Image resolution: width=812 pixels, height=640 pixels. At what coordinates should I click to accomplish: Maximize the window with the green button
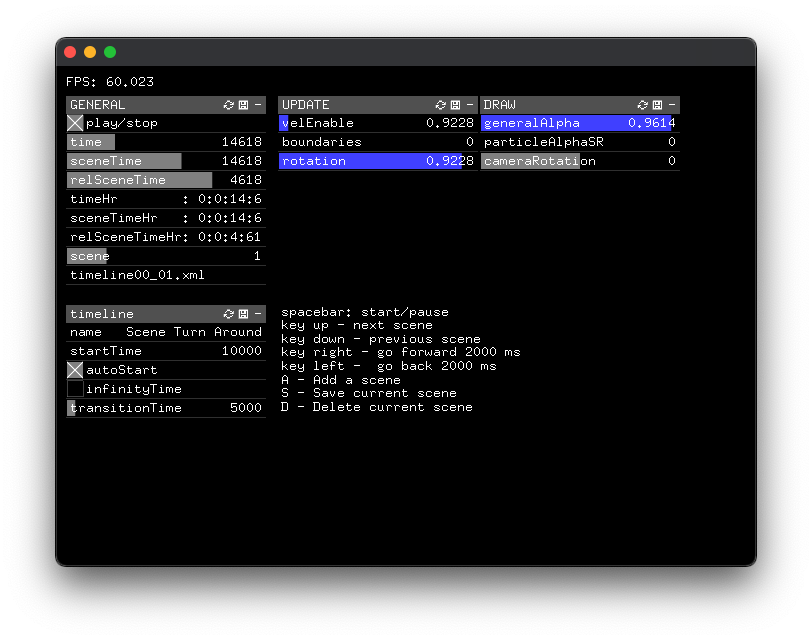click(110, 52)
